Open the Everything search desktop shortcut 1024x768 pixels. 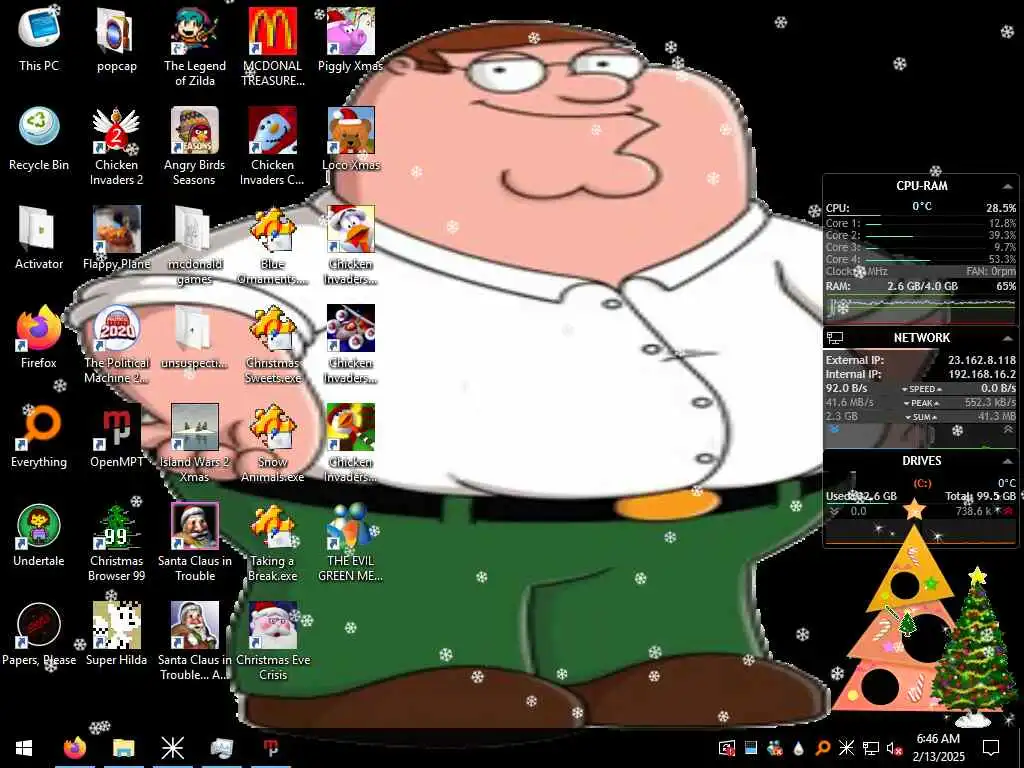(39, 436)
